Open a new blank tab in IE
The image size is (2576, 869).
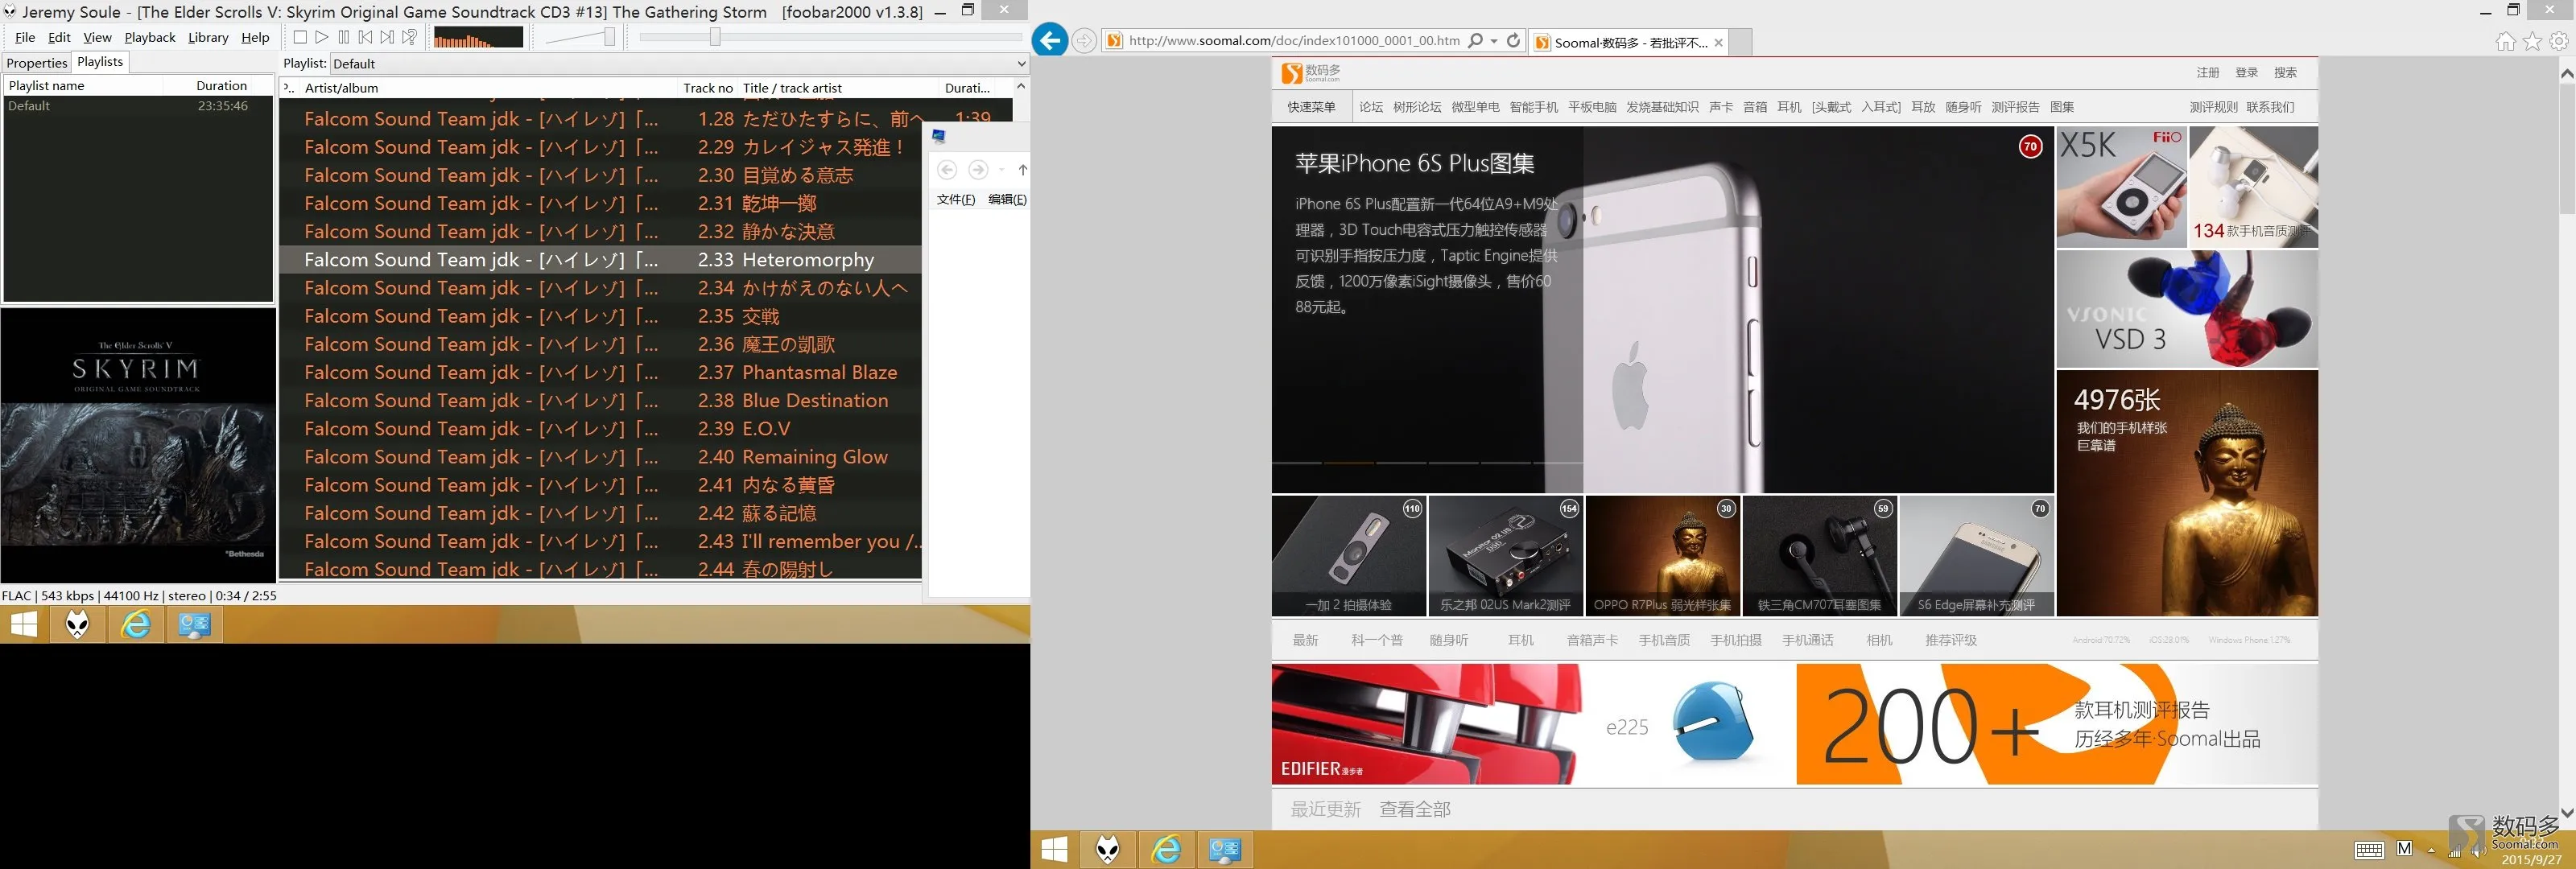pos(1741,42)
